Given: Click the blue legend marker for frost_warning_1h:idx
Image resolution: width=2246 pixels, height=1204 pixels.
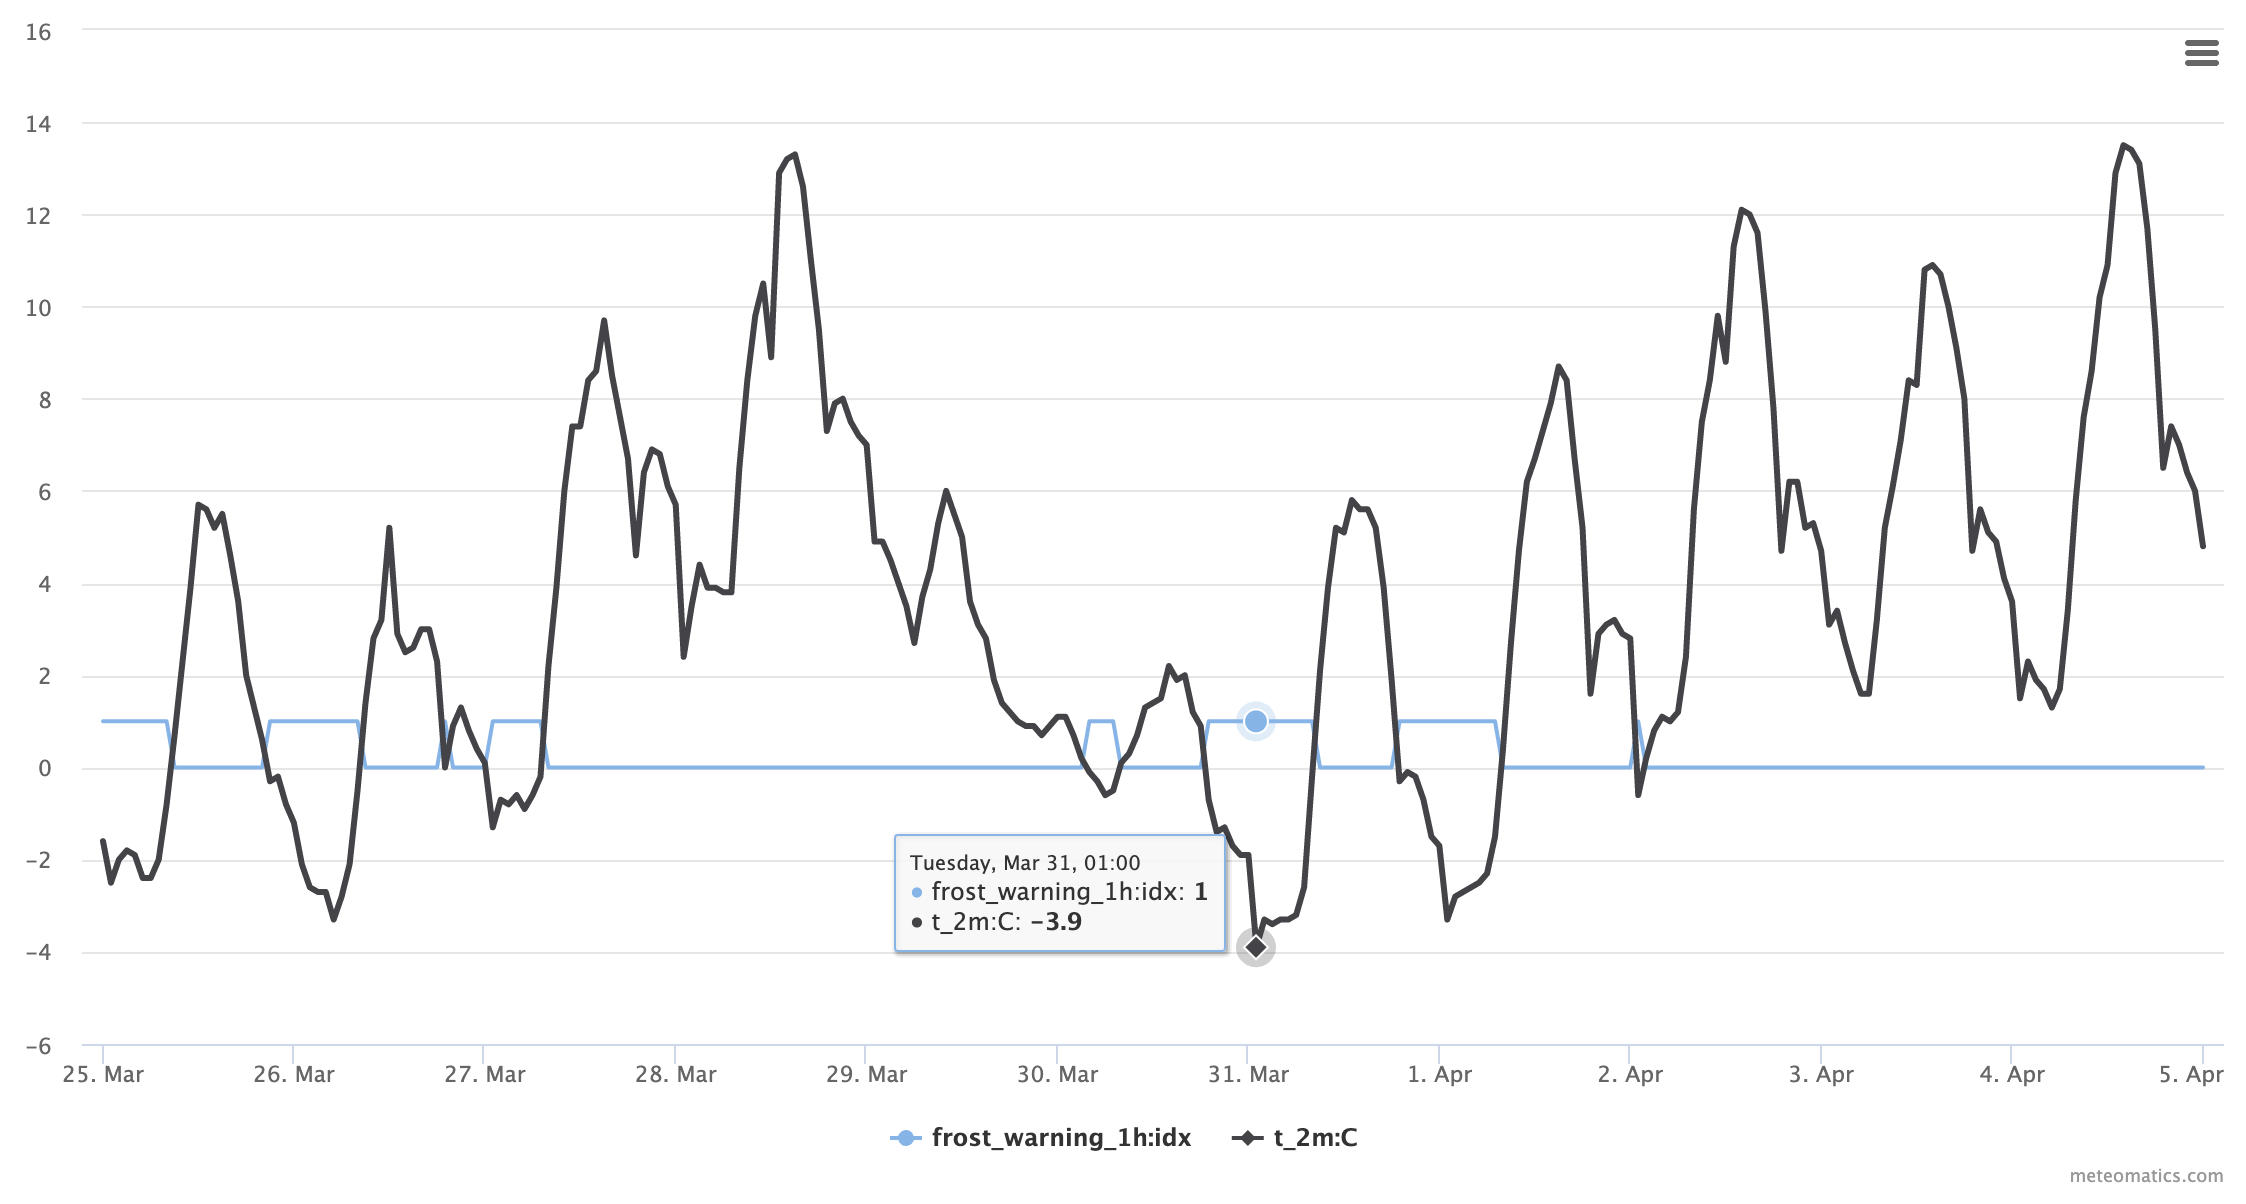Looking at the screenshot, I should click(905, 1138).
